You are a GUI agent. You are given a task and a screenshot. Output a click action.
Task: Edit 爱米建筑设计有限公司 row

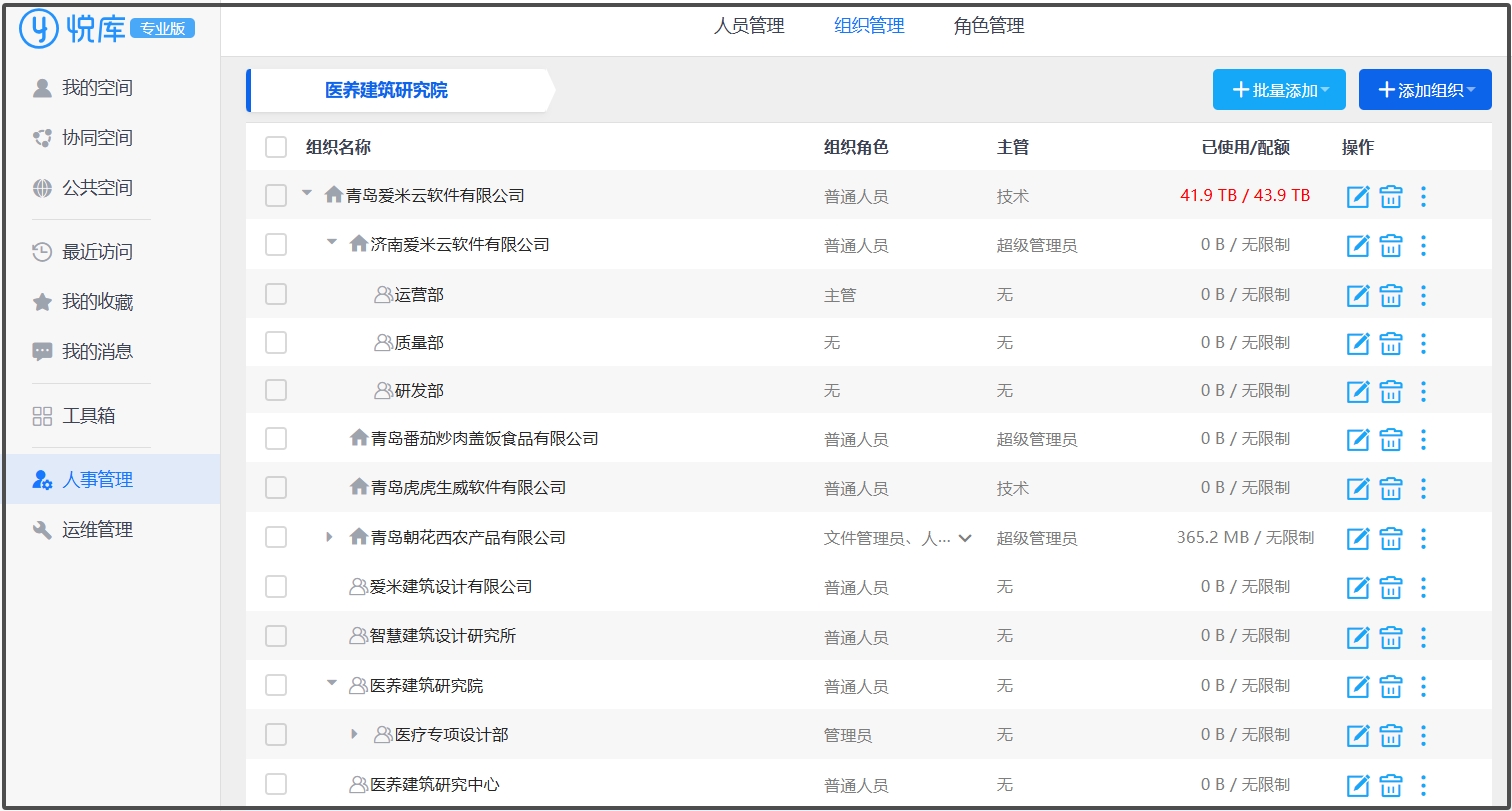pos(1358,587)
